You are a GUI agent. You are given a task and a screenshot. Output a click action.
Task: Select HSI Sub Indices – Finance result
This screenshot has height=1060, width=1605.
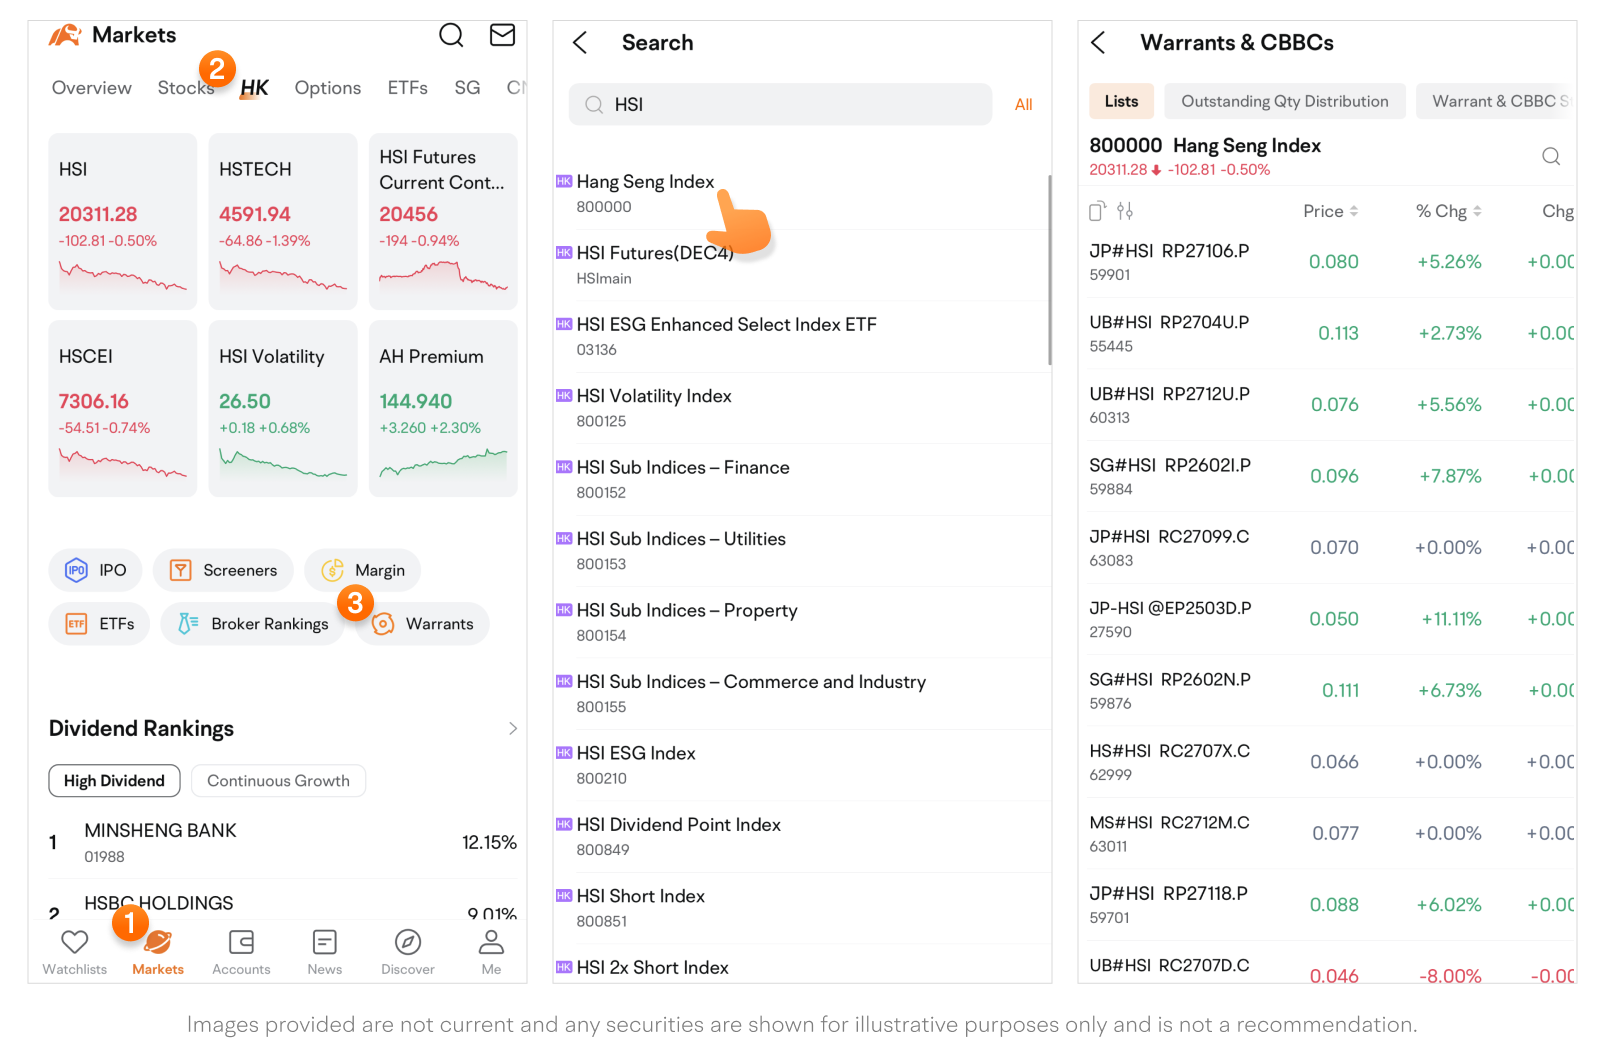tap(800, 479)
